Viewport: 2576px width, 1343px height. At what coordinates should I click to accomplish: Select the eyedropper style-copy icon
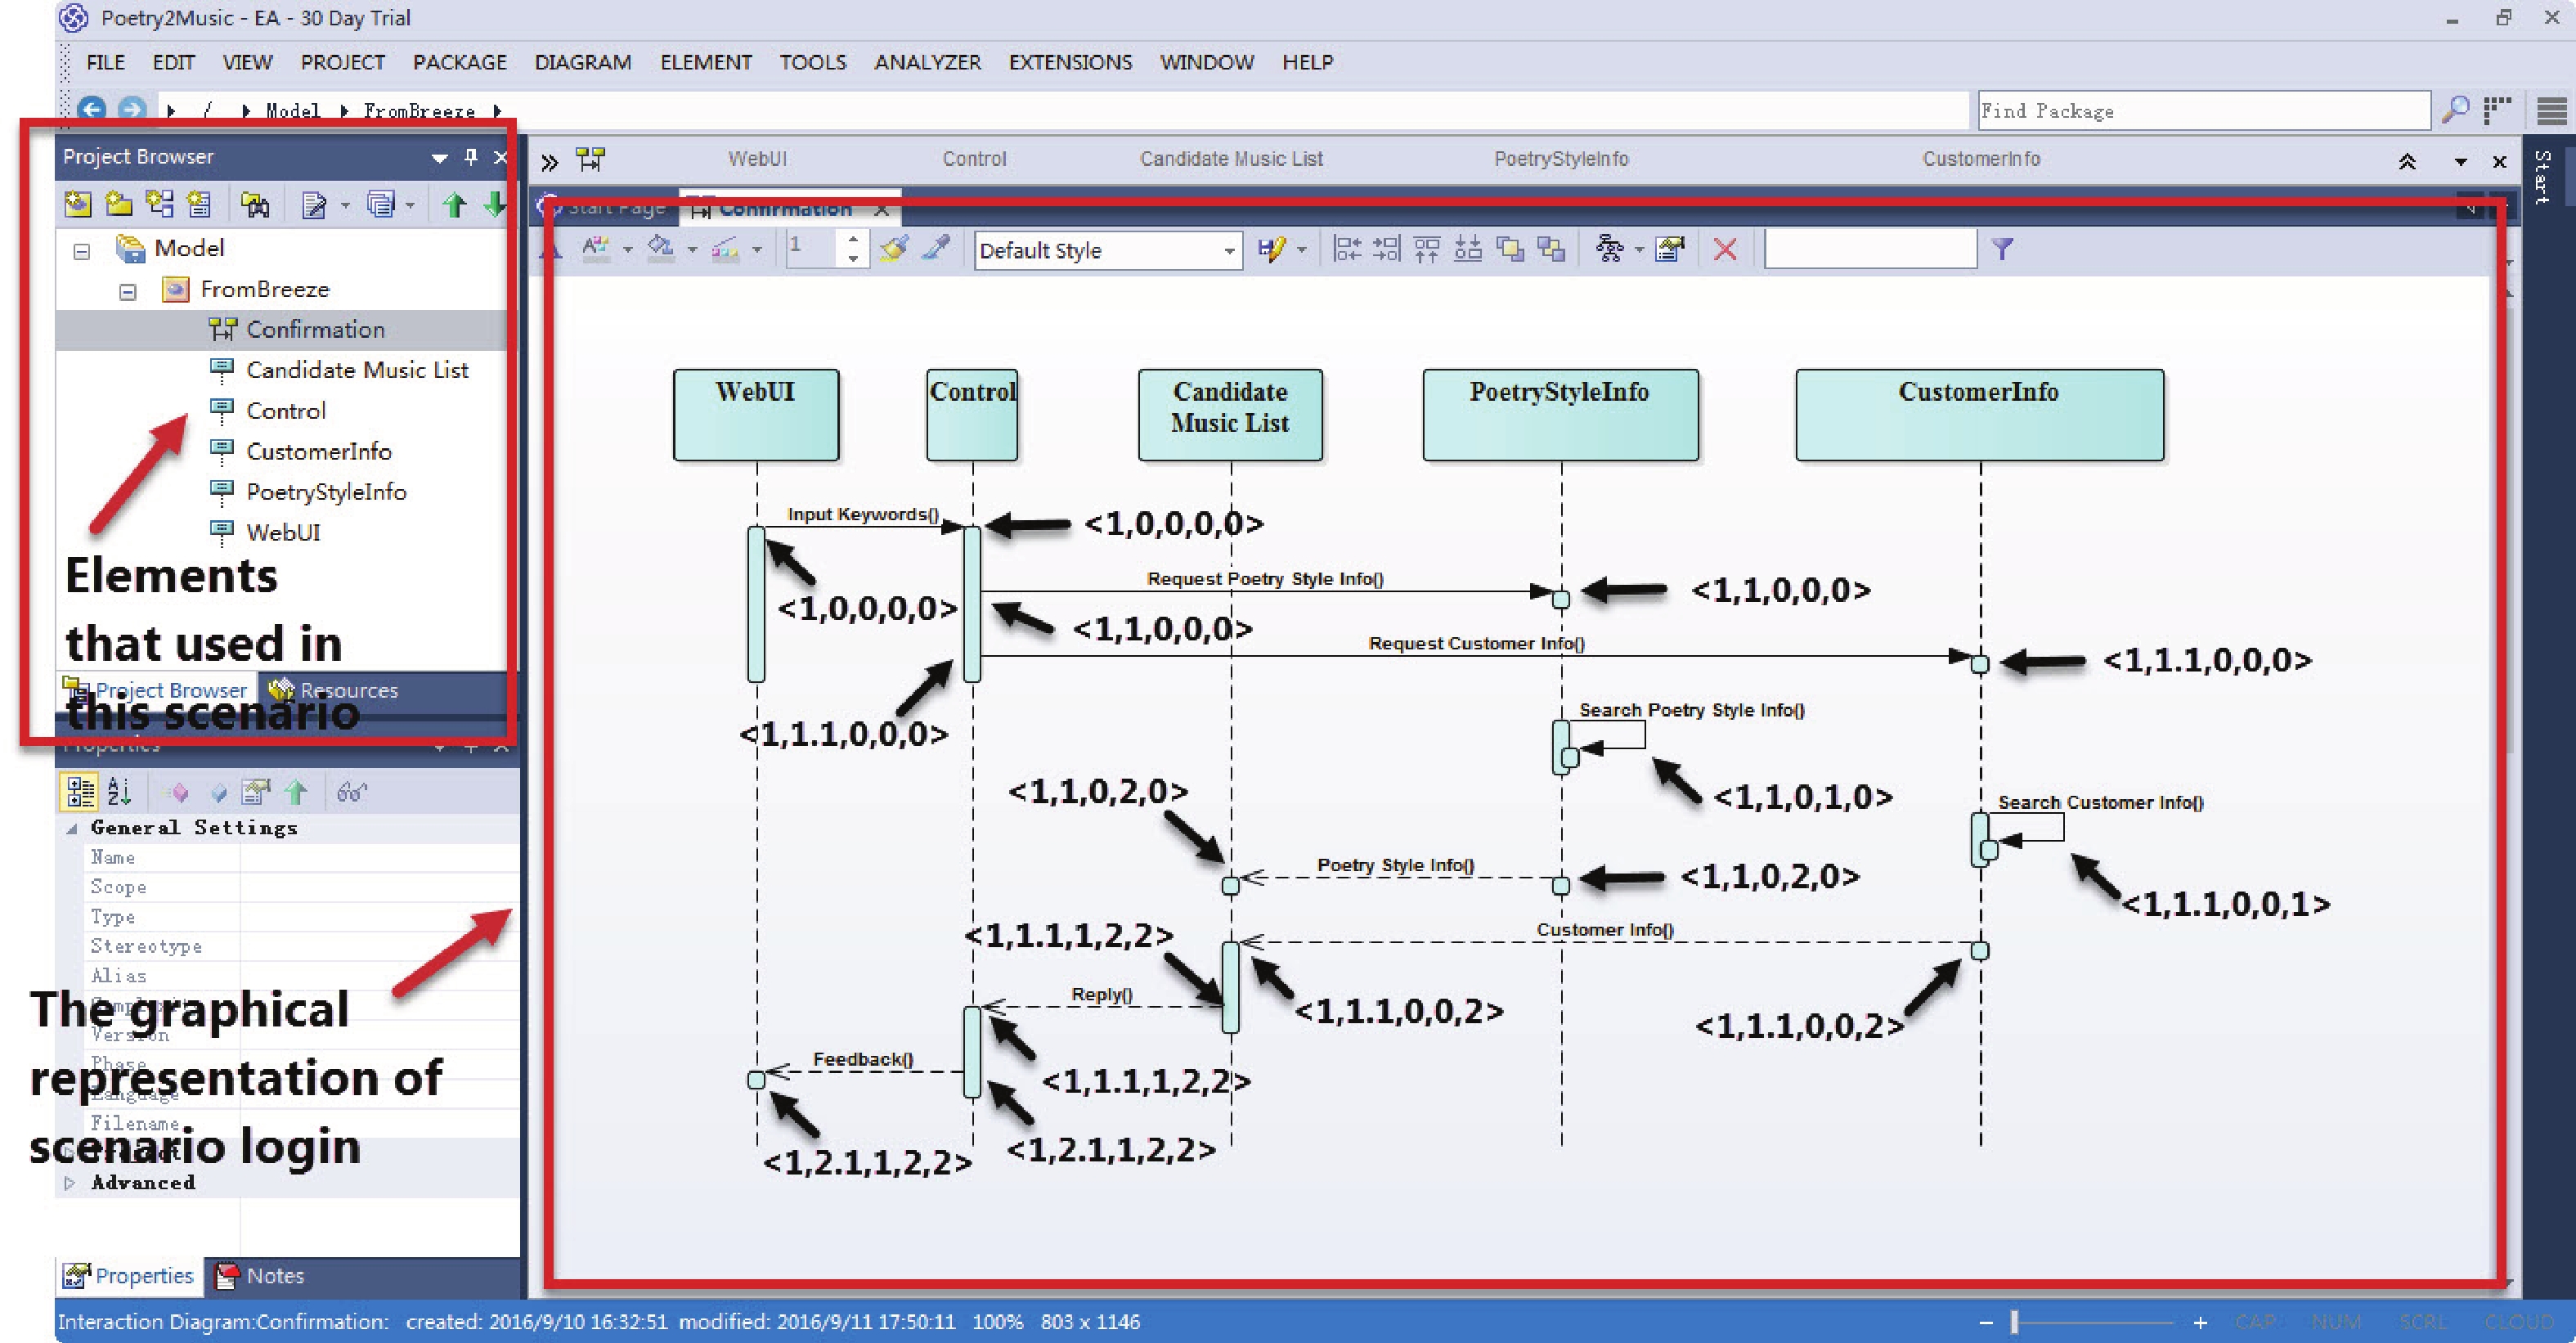[x=936, y=249]
